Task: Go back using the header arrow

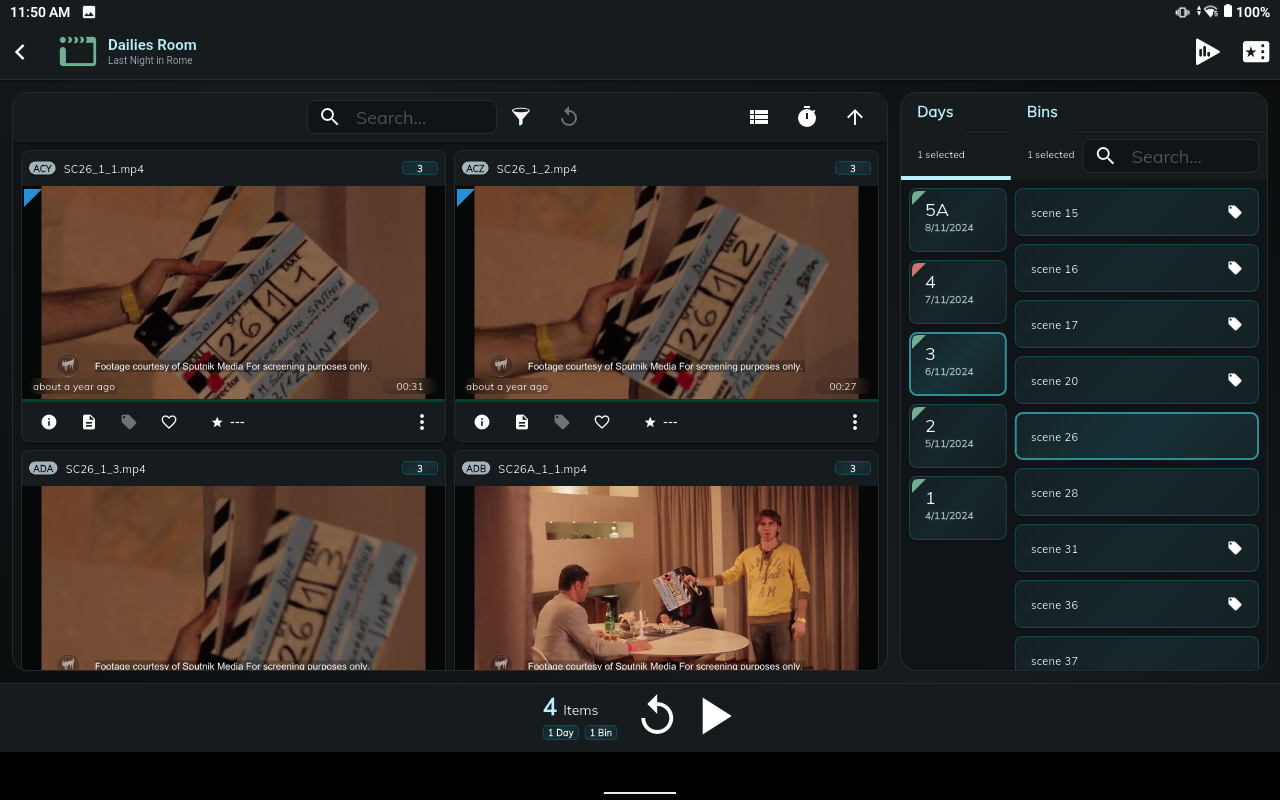Action: 20,52
